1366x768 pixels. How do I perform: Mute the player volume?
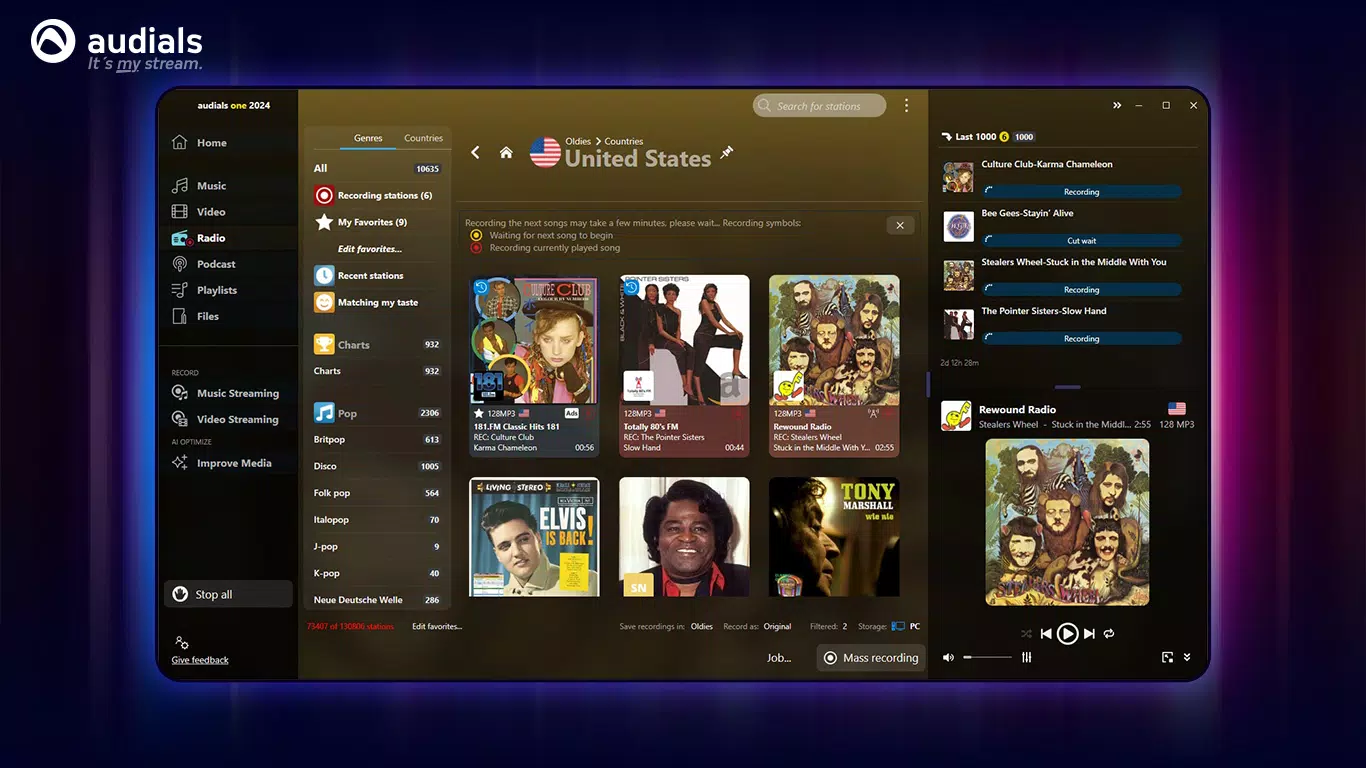tap(948, 657)
